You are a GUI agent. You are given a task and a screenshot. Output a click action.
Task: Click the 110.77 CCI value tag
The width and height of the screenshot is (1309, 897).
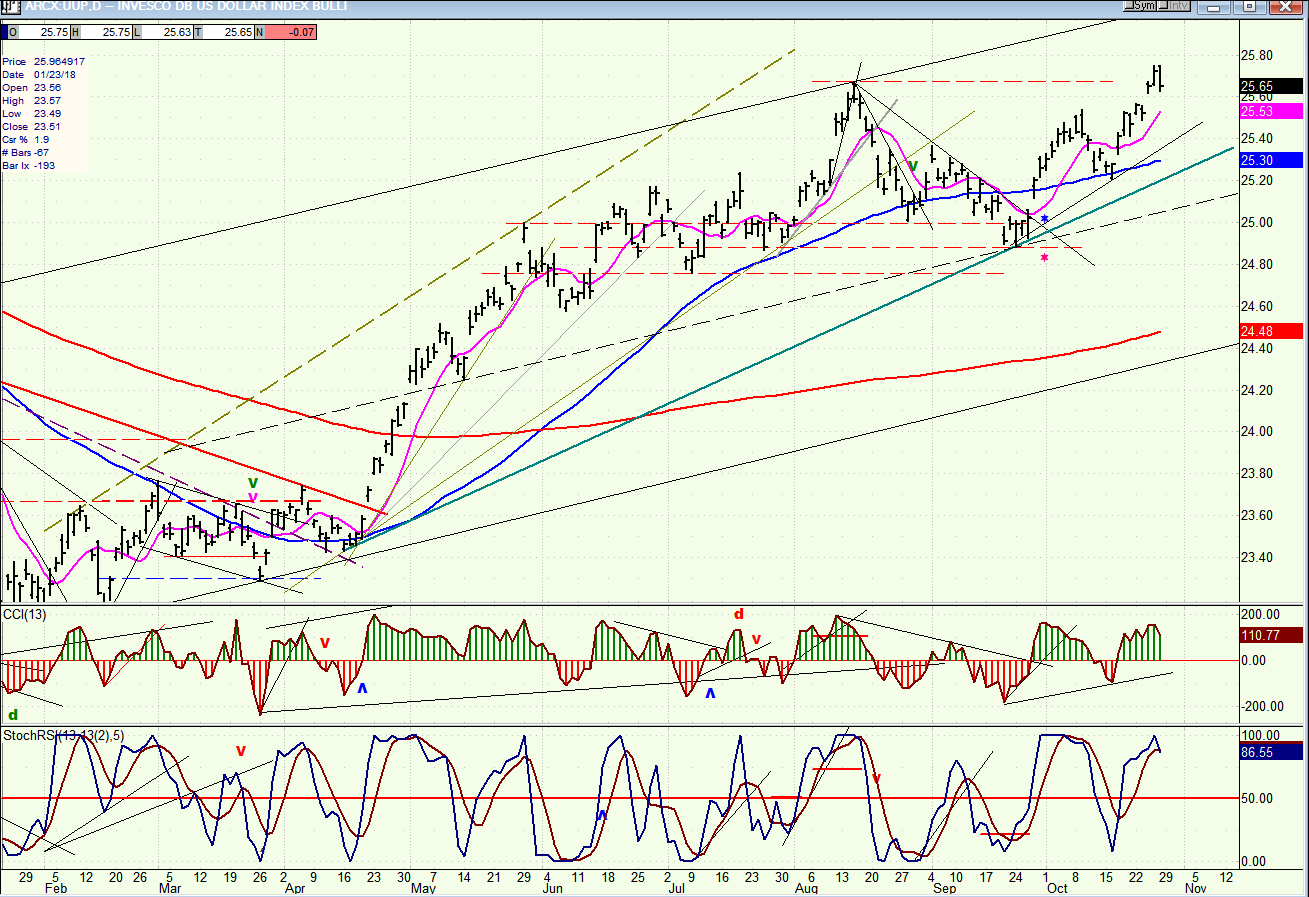tap(1270, 633)
